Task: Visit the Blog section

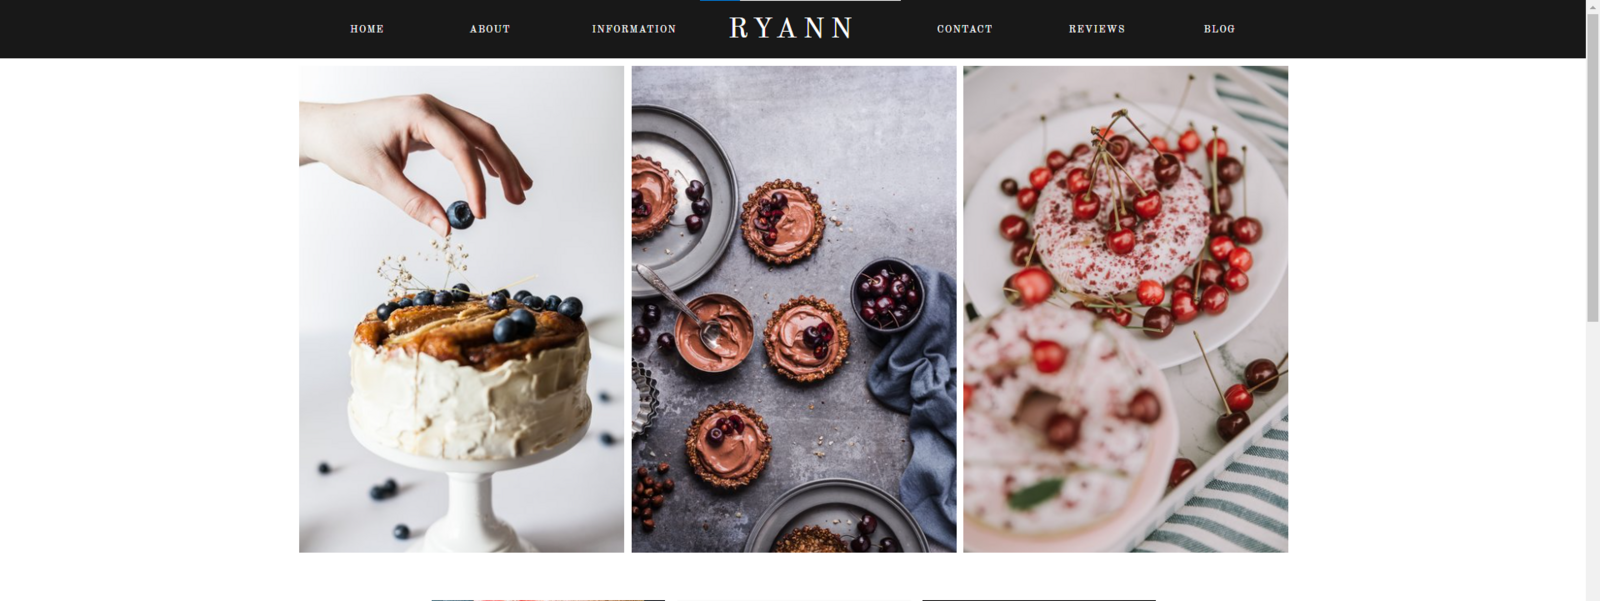Action: [1219, 29]
